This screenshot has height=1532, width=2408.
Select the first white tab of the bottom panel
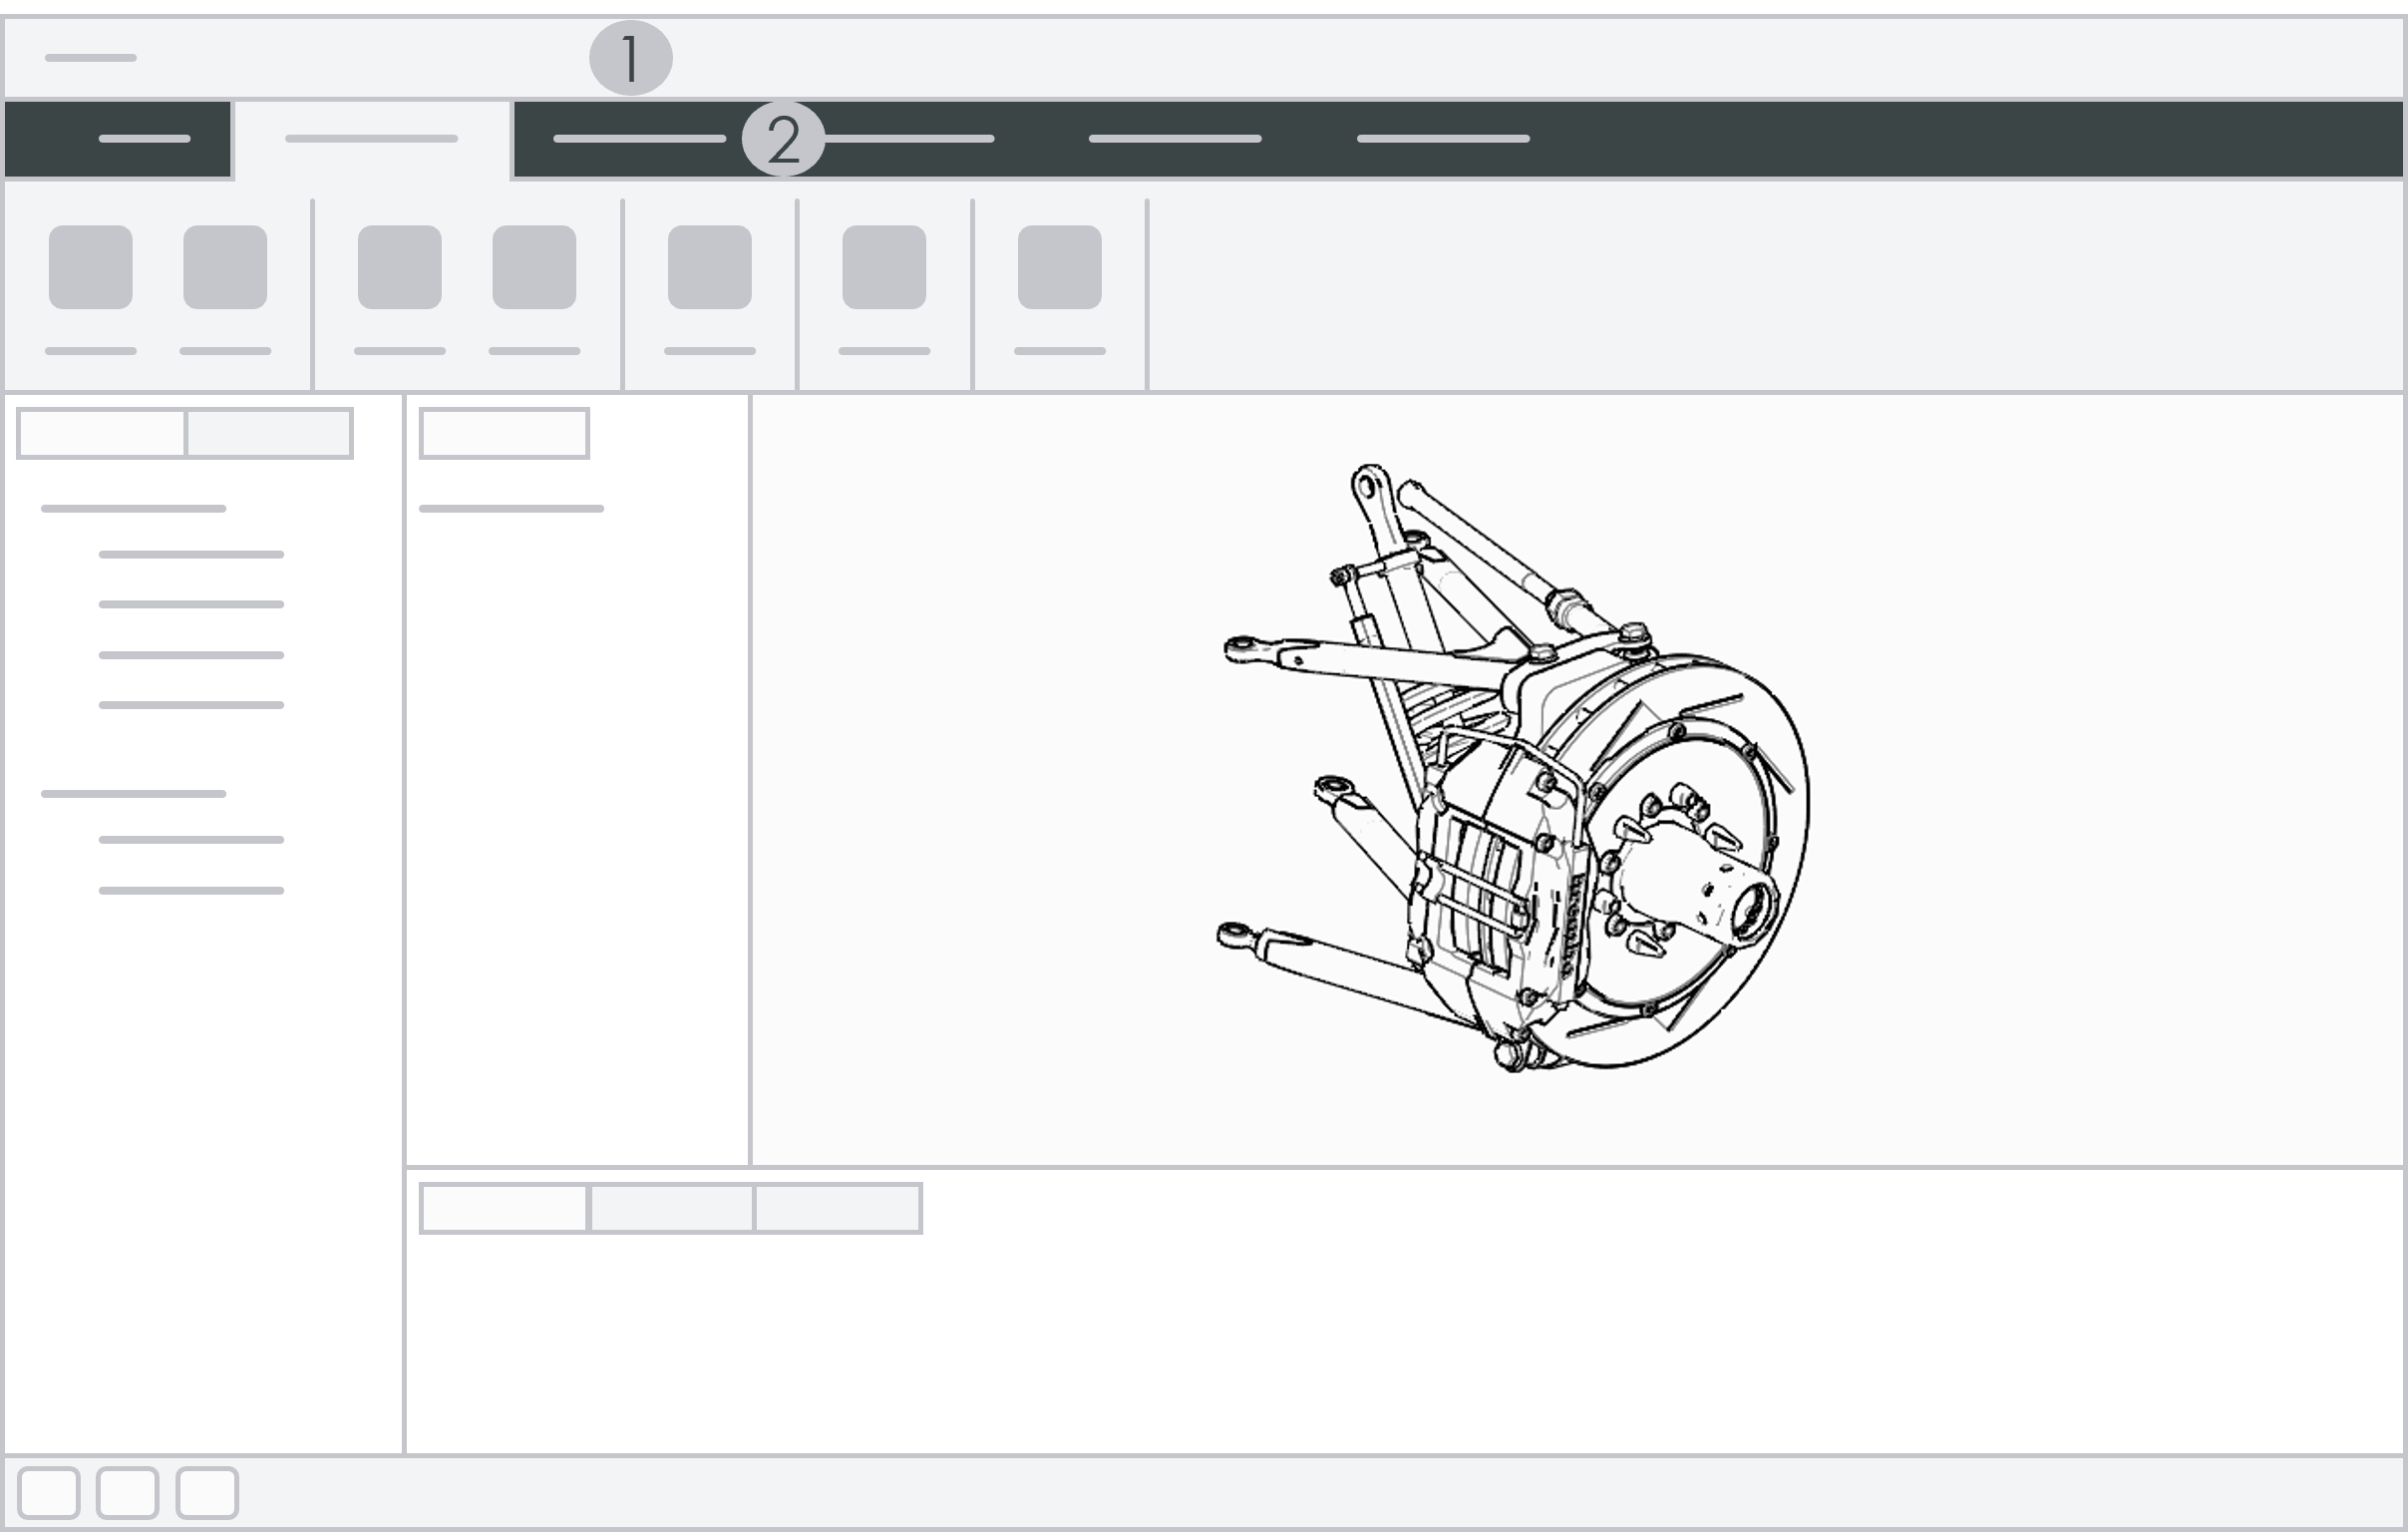(x=504, y=1208)
